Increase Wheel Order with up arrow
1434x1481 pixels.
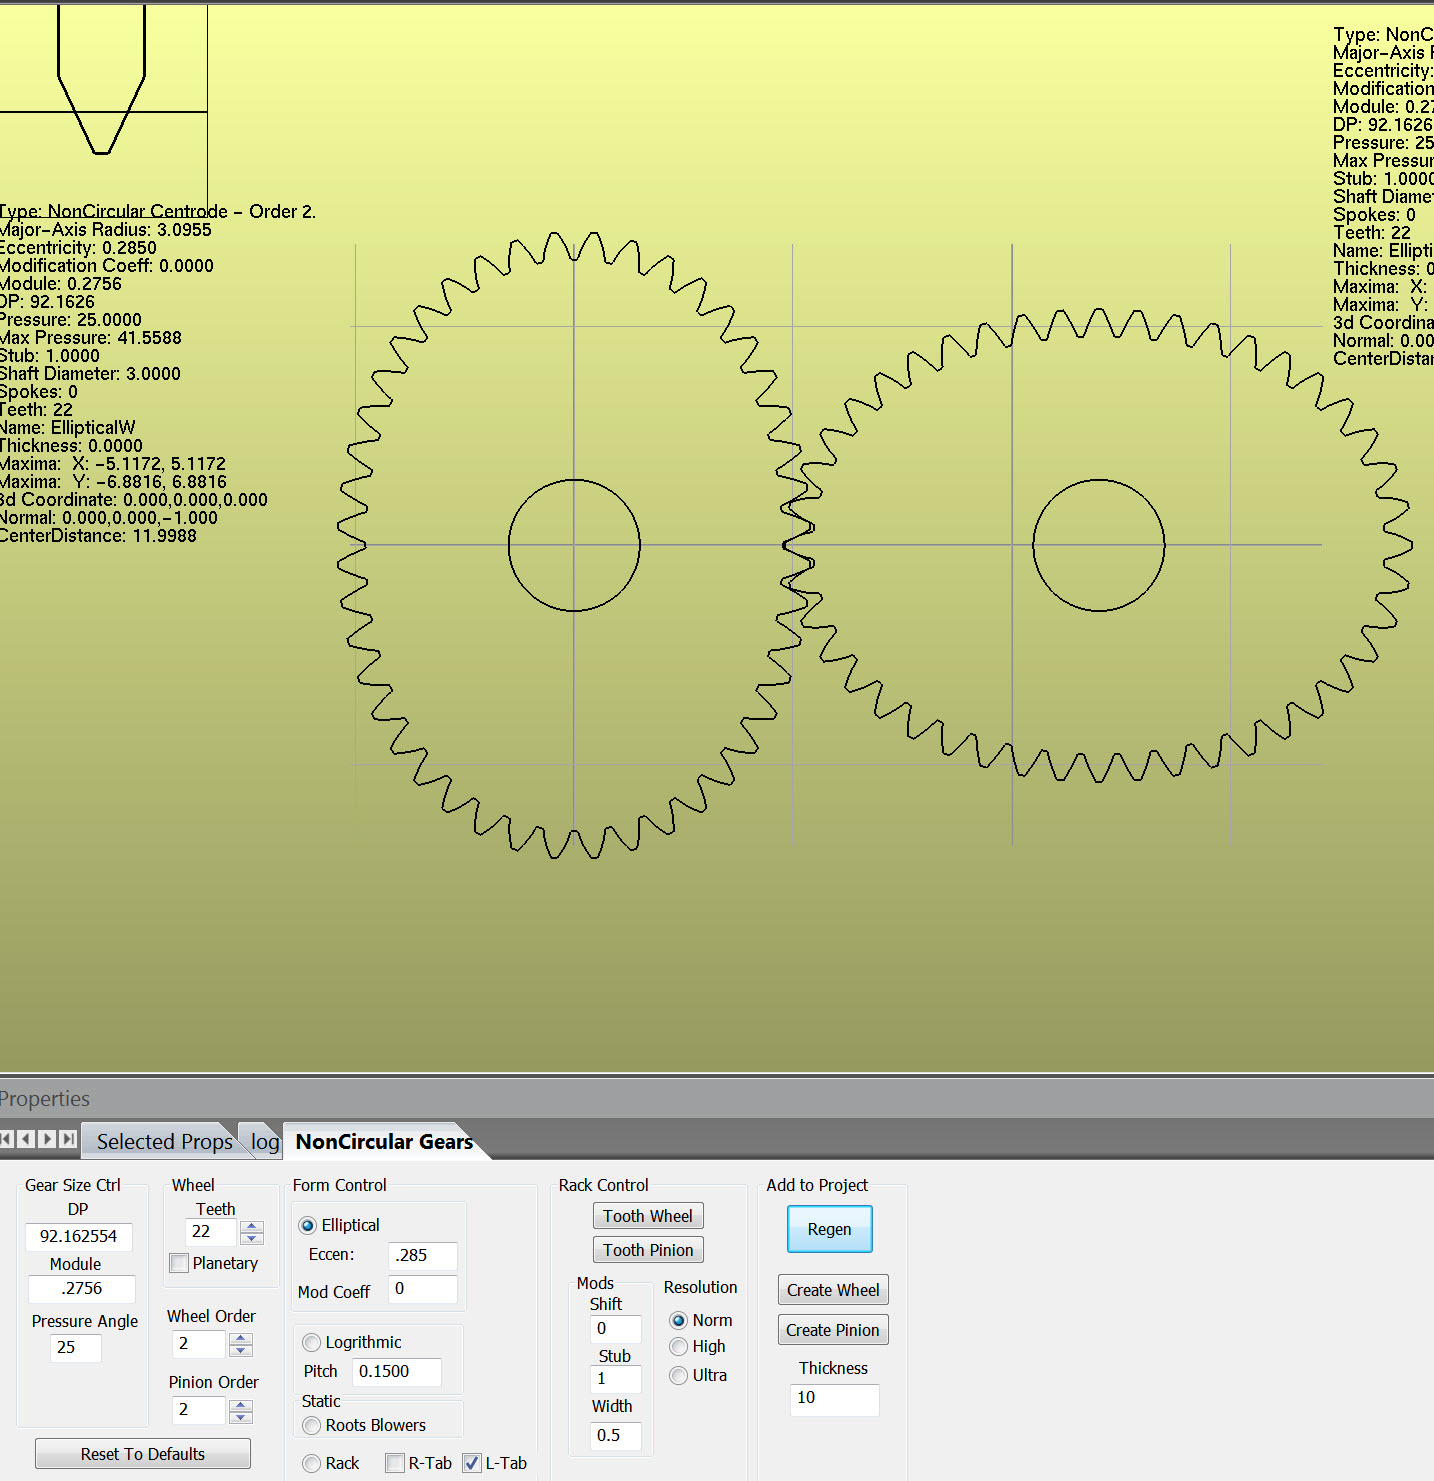click(x=241, y=1338)
